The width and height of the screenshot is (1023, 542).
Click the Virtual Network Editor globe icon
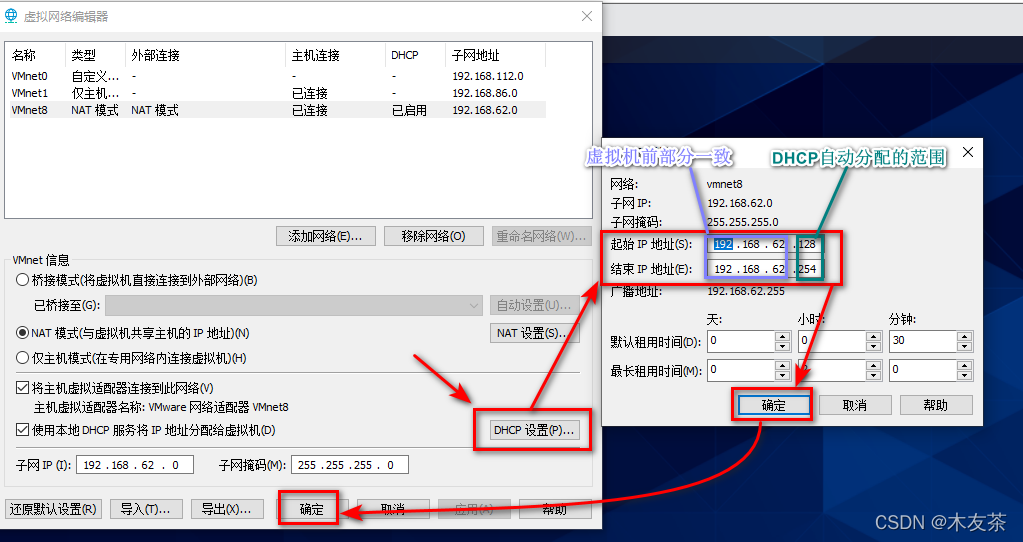click(11, 16)
